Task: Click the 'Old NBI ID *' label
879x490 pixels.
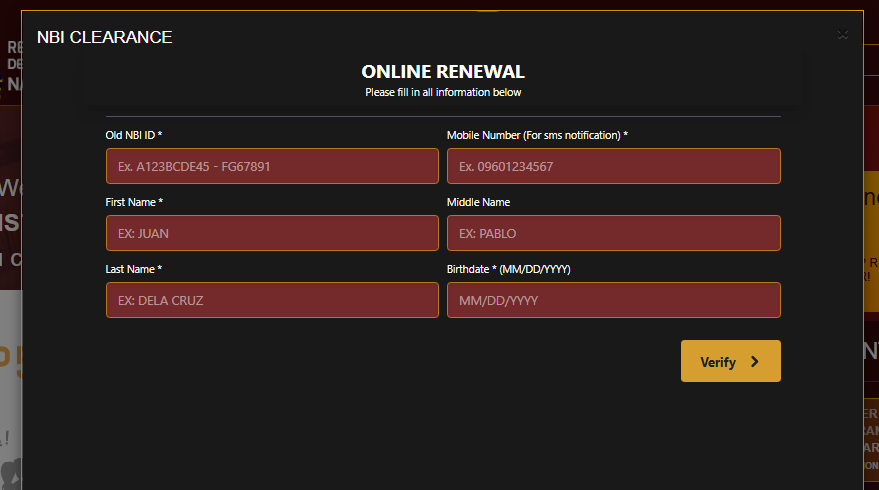Action: (x=134, y=135)
